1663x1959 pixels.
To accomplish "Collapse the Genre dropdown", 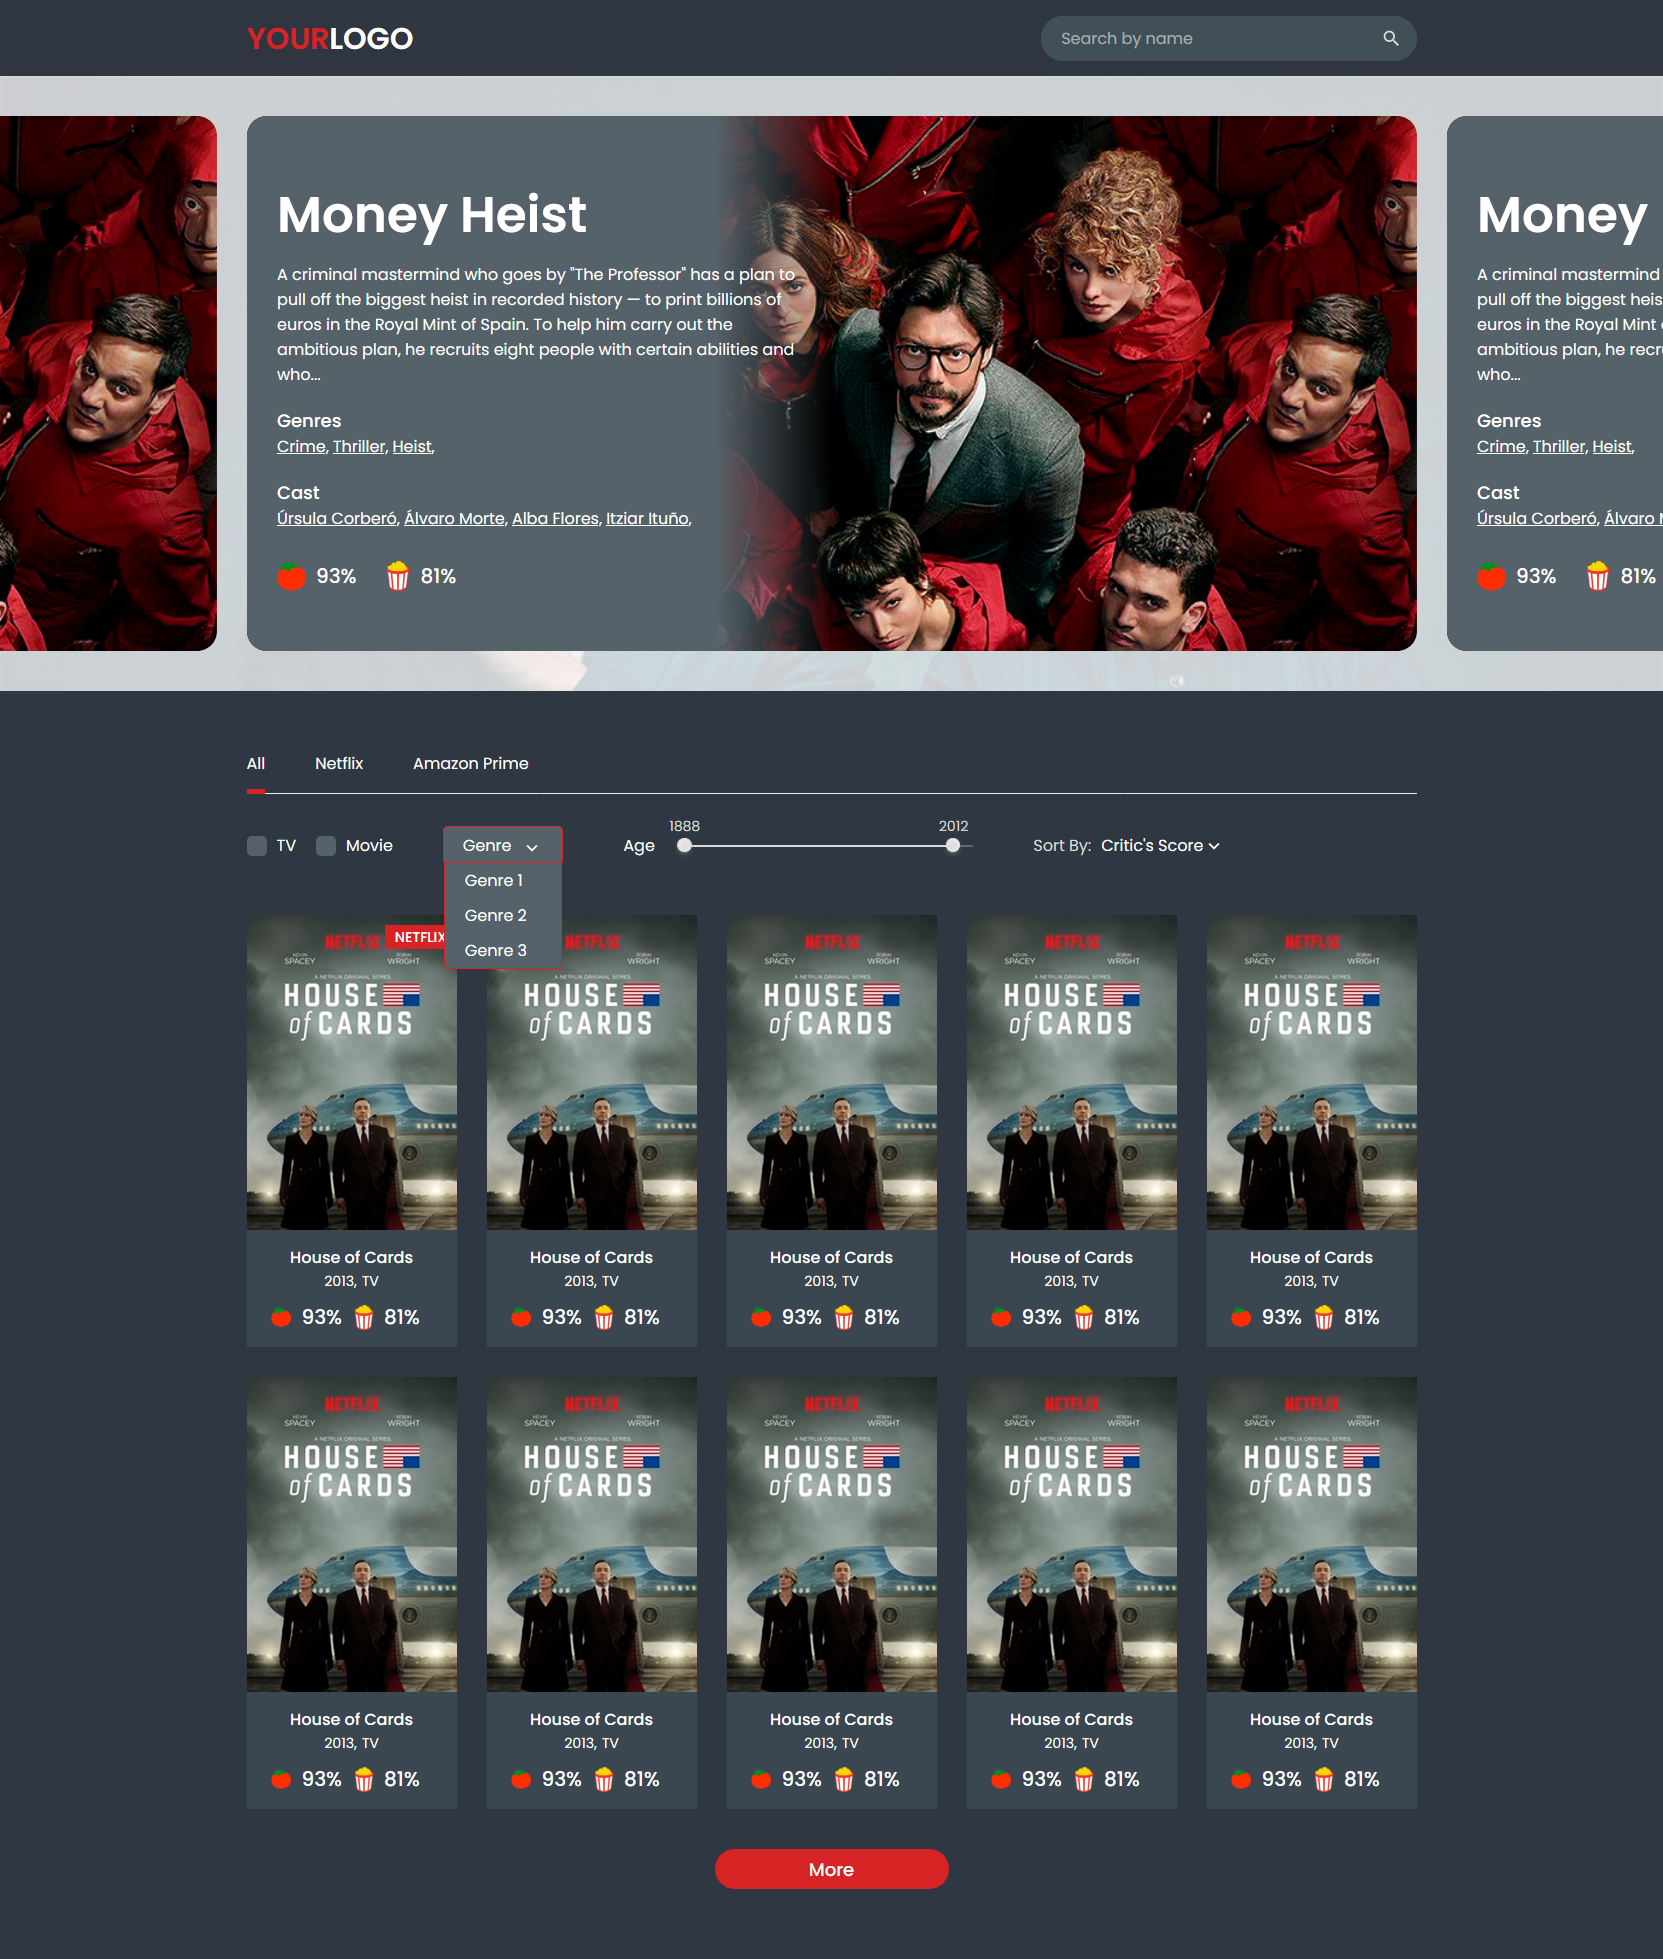I will pyautogui.click(x=502, y=845).
